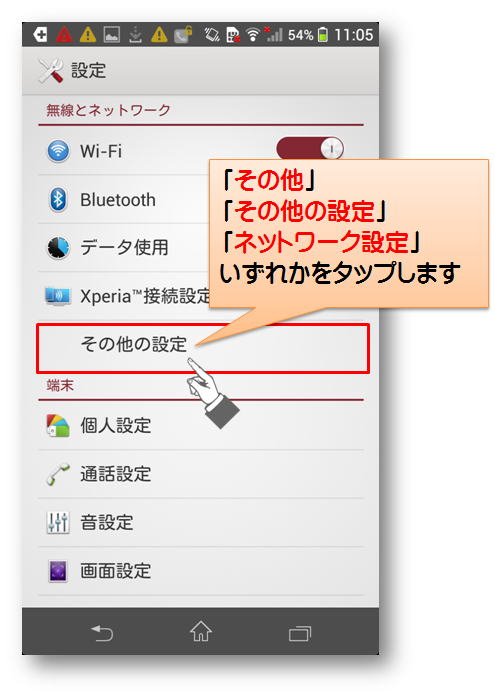Tap the red warning triangle notification icon

(64, 34)
